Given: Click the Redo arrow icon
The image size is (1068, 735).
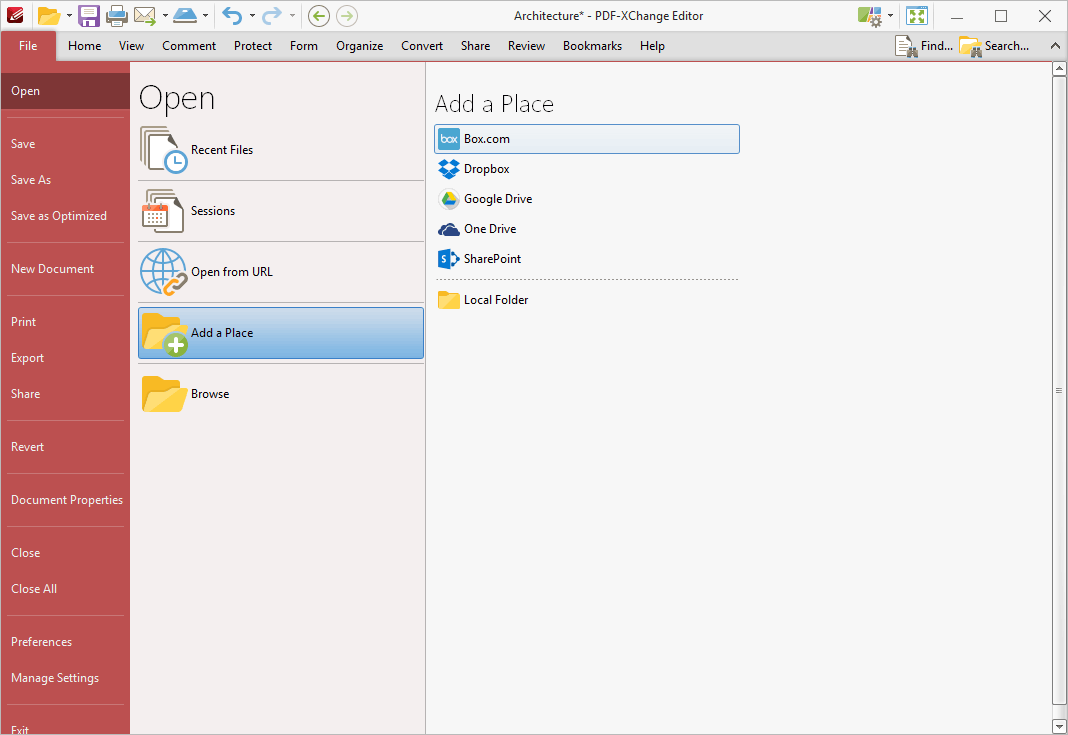Looking at the screenshot, I should [x=272, y=16].
